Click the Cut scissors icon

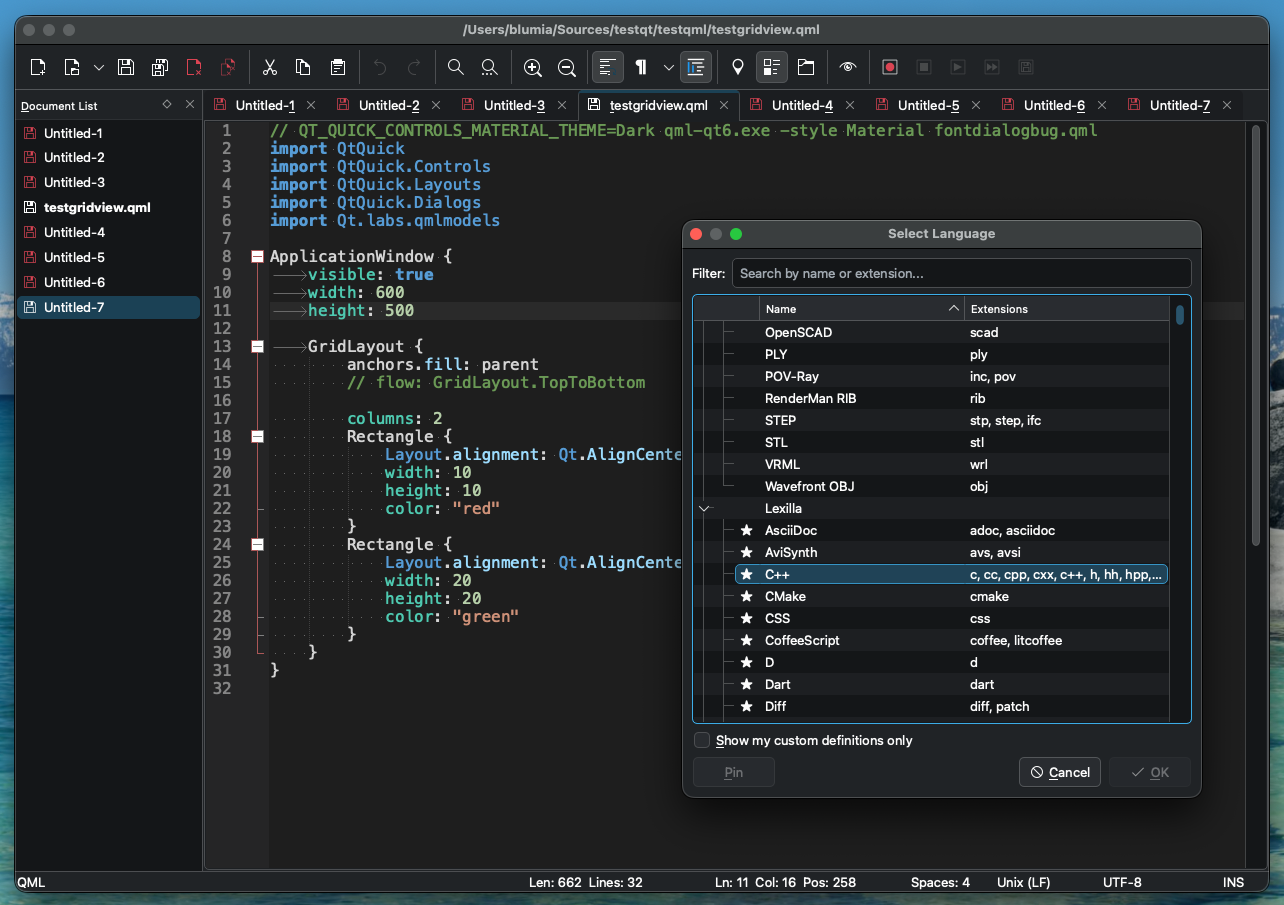point(269,67)
